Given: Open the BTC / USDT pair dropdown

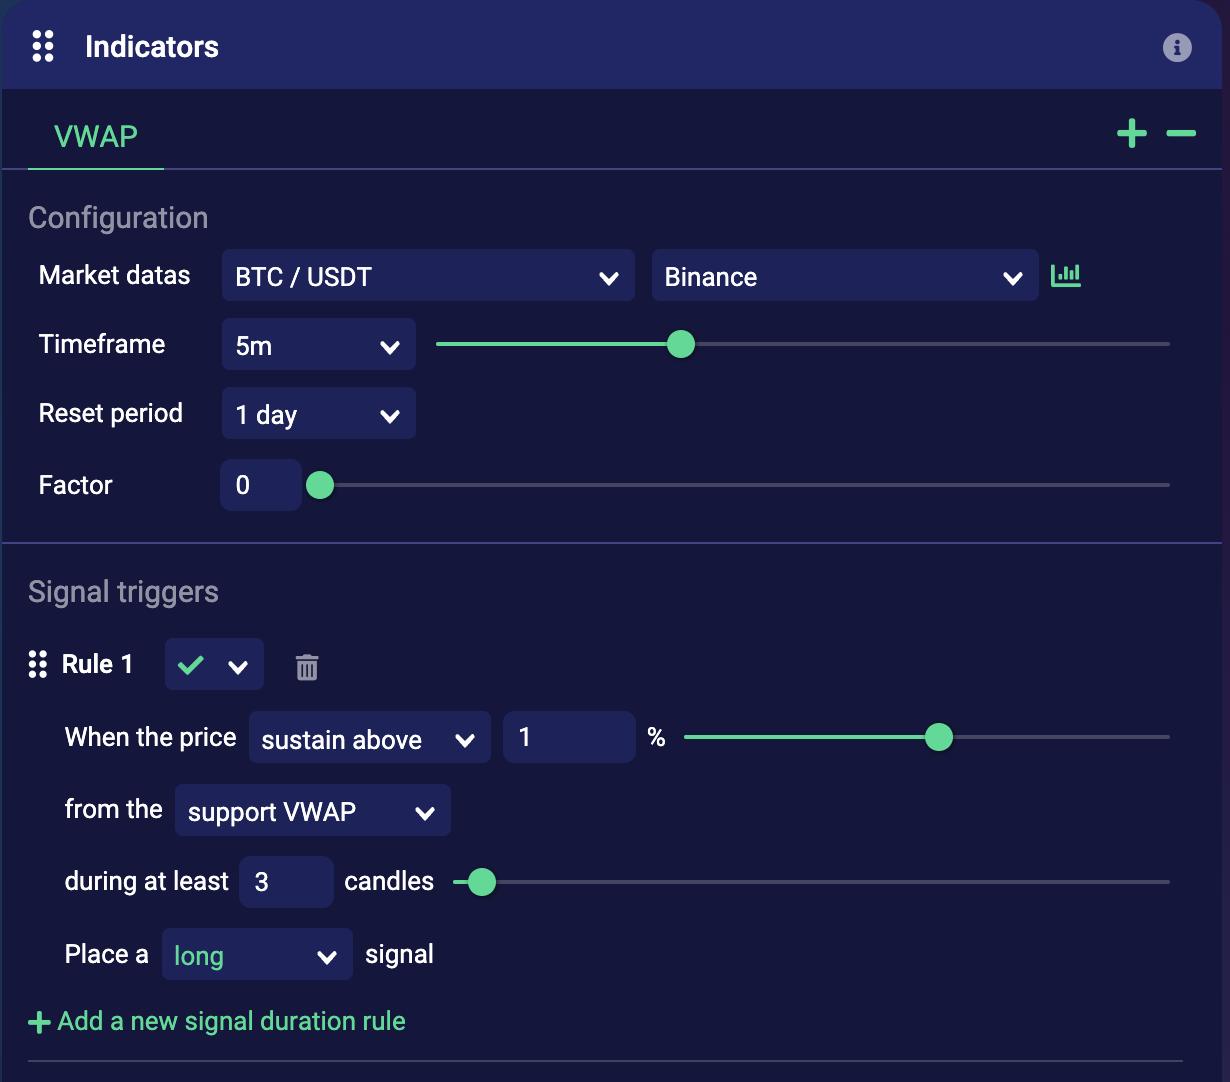Looking at the screenshot, I should (x=428, y=276).
